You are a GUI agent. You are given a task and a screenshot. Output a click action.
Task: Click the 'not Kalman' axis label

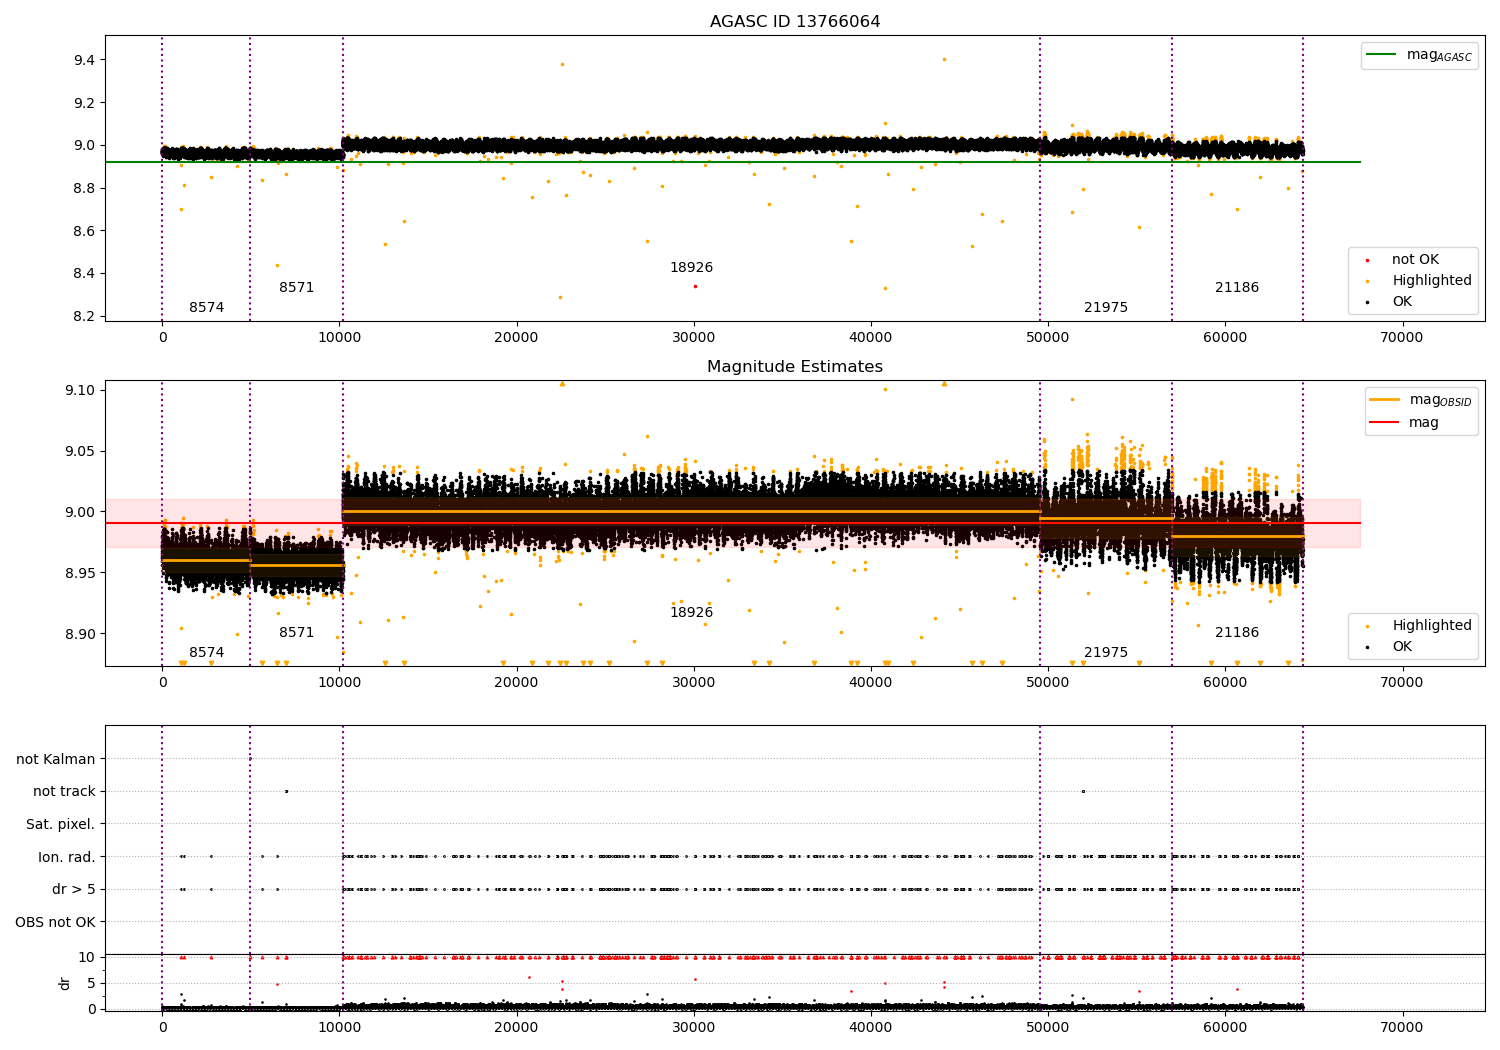click(56, 760)
